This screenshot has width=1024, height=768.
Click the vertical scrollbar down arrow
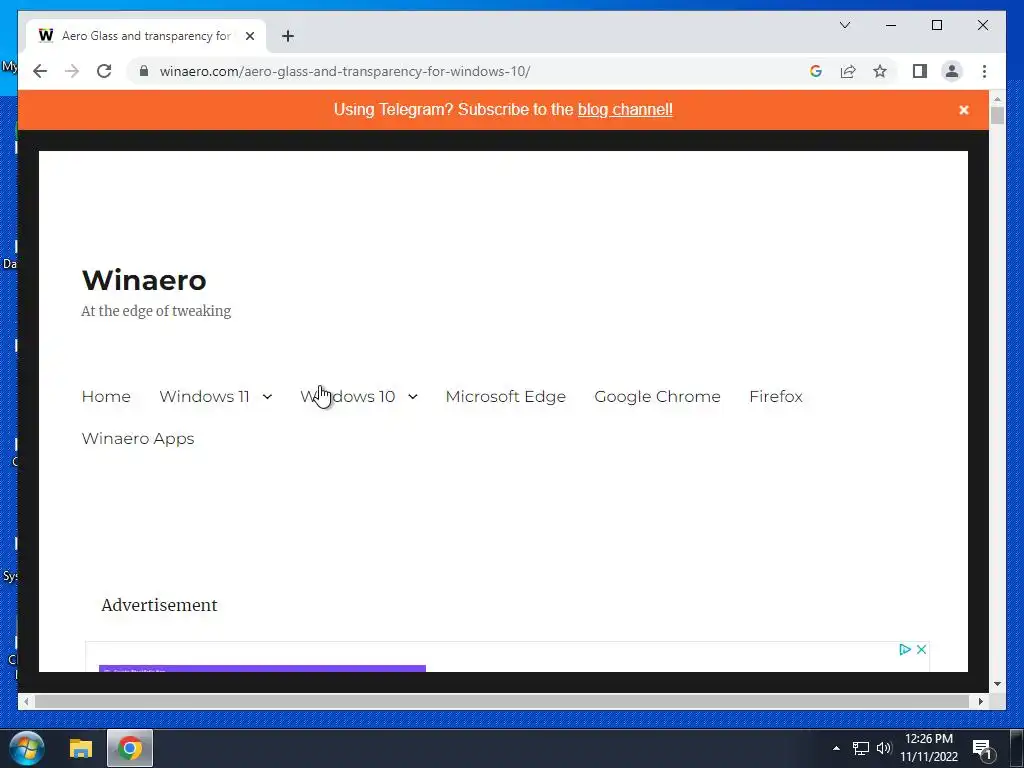click(997, 684)
